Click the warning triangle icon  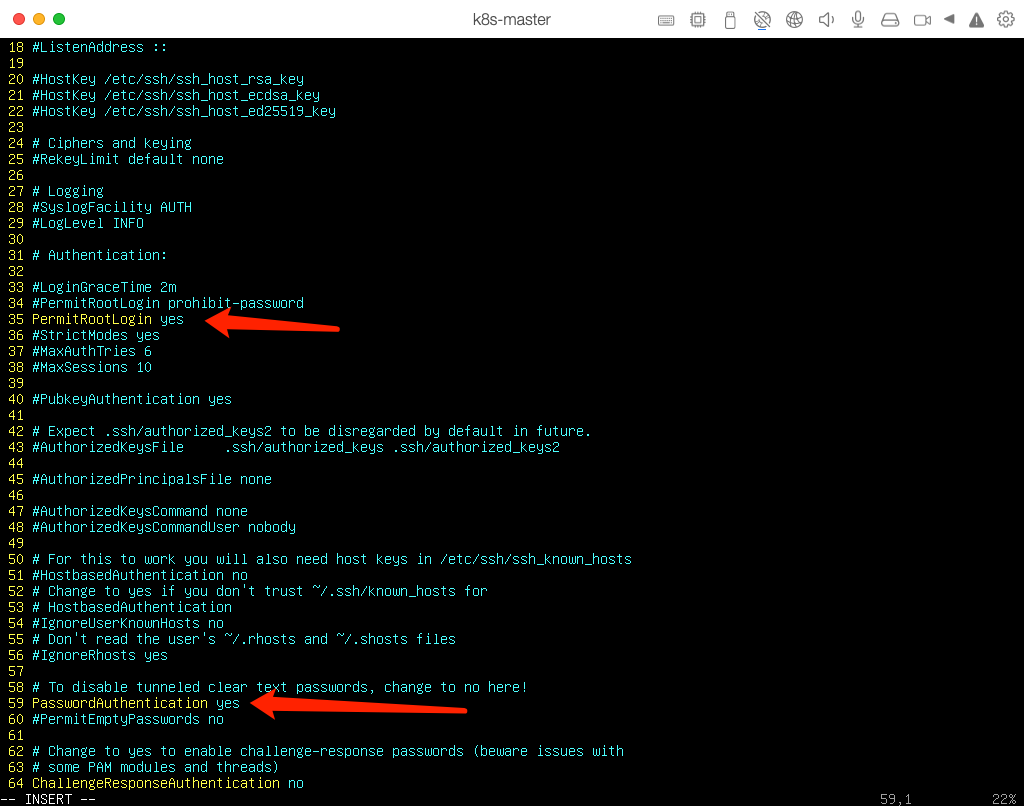(x=976, y=20)
